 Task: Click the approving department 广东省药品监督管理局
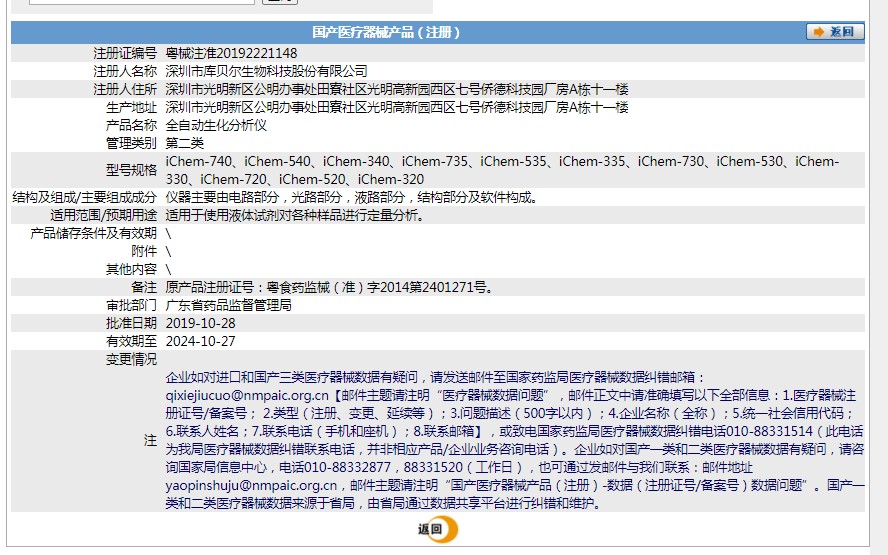click(x=228, y=305)
